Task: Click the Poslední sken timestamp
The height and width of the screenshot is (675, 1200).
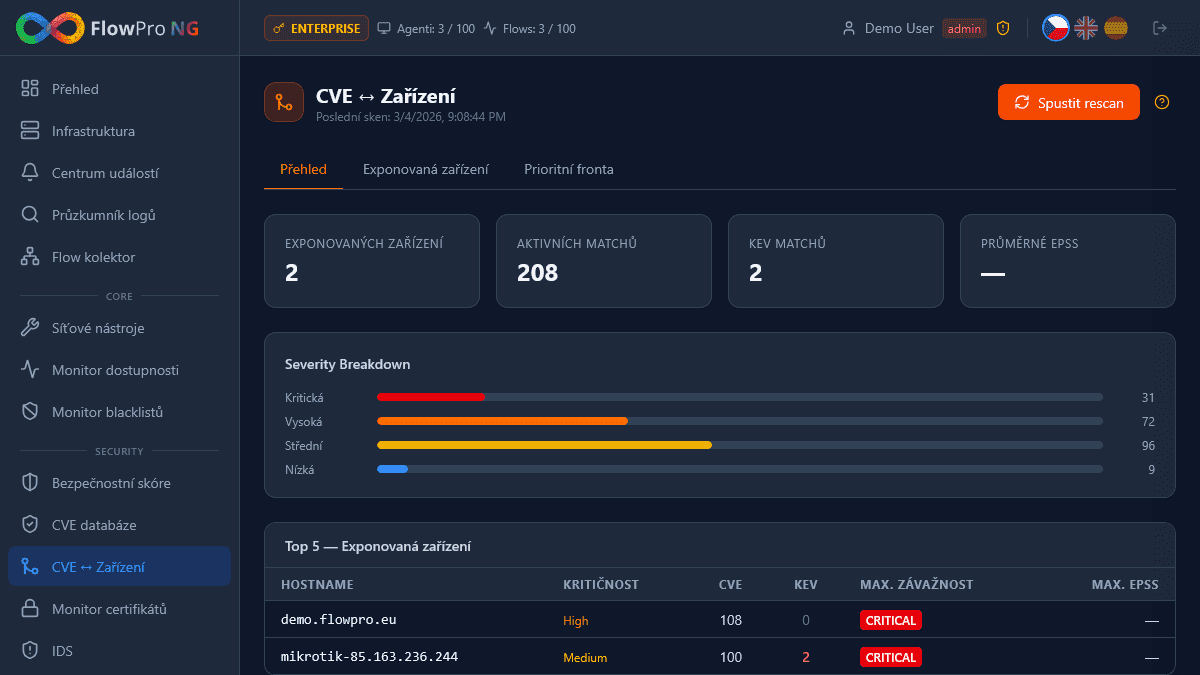Action: pyautogui.click(x=411, y=117)
